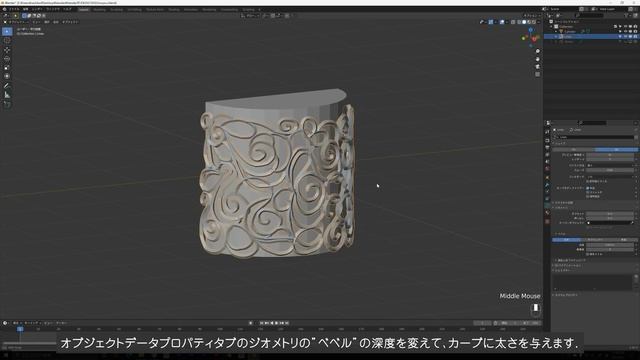
Task: Switch to the Sculpting workspace tab
Action: coord(116,9)
